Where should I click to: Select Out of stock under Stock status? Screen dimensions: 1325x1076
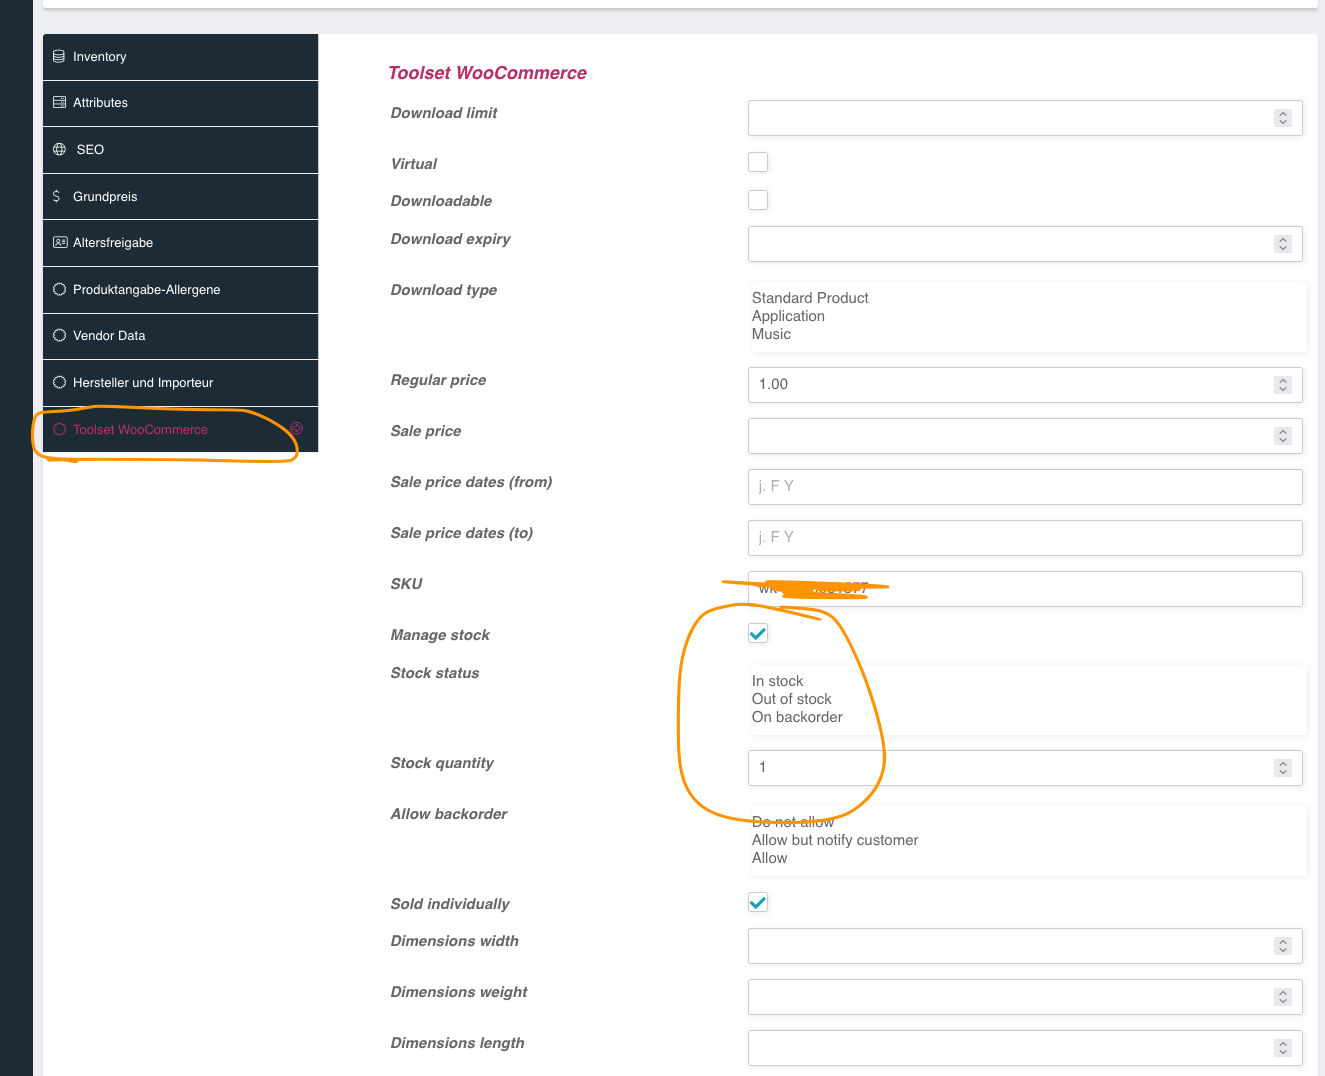tap(791, 699)
